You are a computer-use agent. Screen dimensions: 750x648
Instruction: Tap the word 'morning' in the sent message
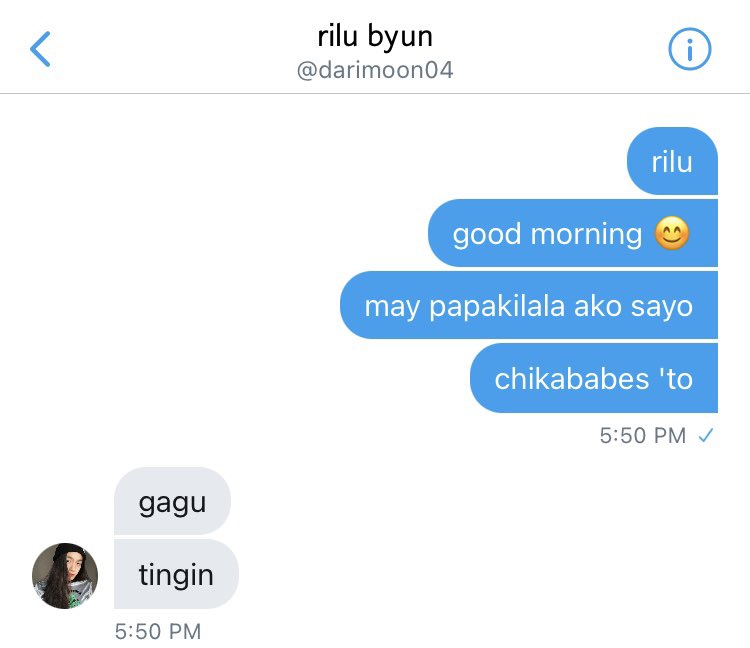(x=586, y=235)
